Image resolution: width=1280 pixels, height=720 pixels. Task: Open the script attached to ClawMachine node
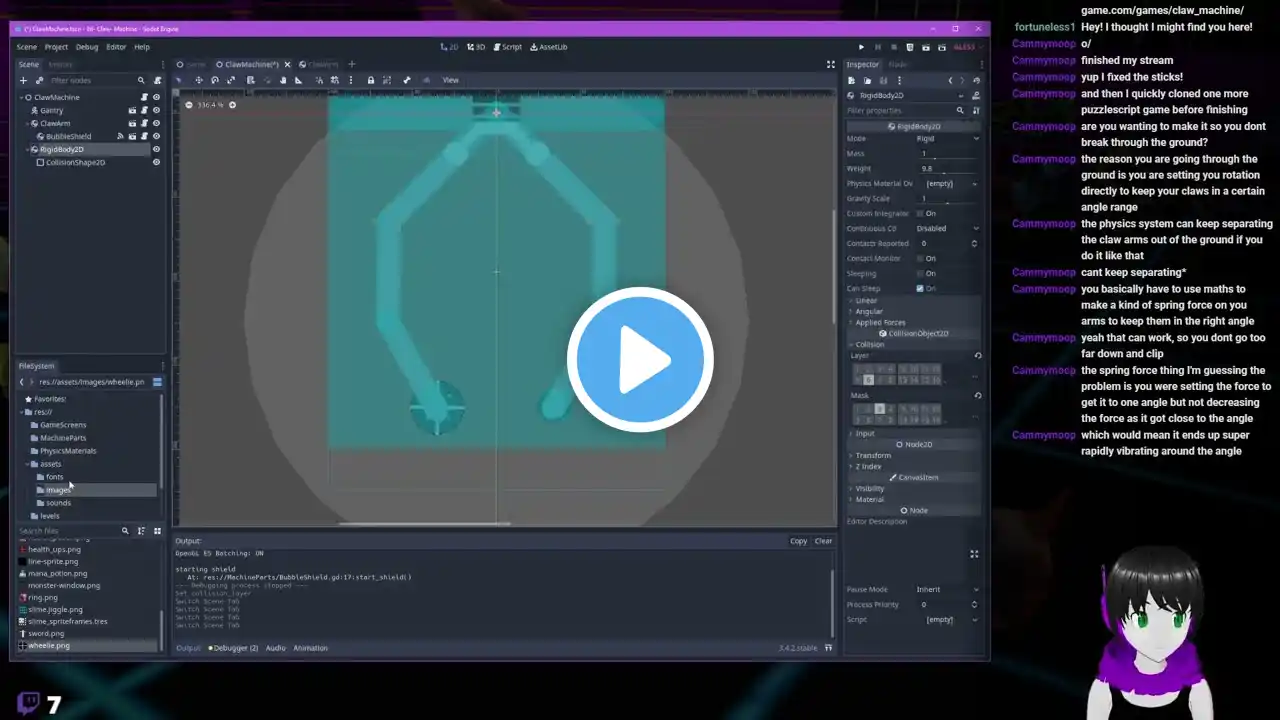tap(144, 97)
